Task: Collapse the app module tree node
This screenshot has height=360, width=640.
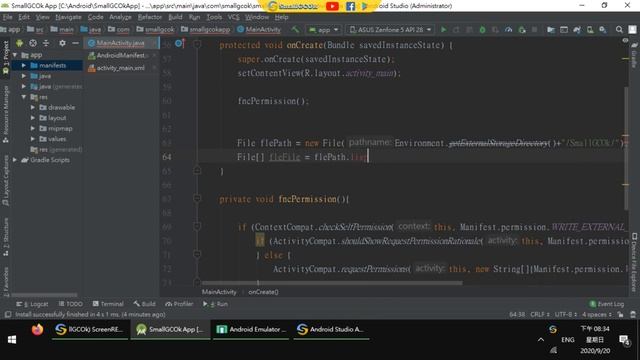Action: (x=15, y=55)
